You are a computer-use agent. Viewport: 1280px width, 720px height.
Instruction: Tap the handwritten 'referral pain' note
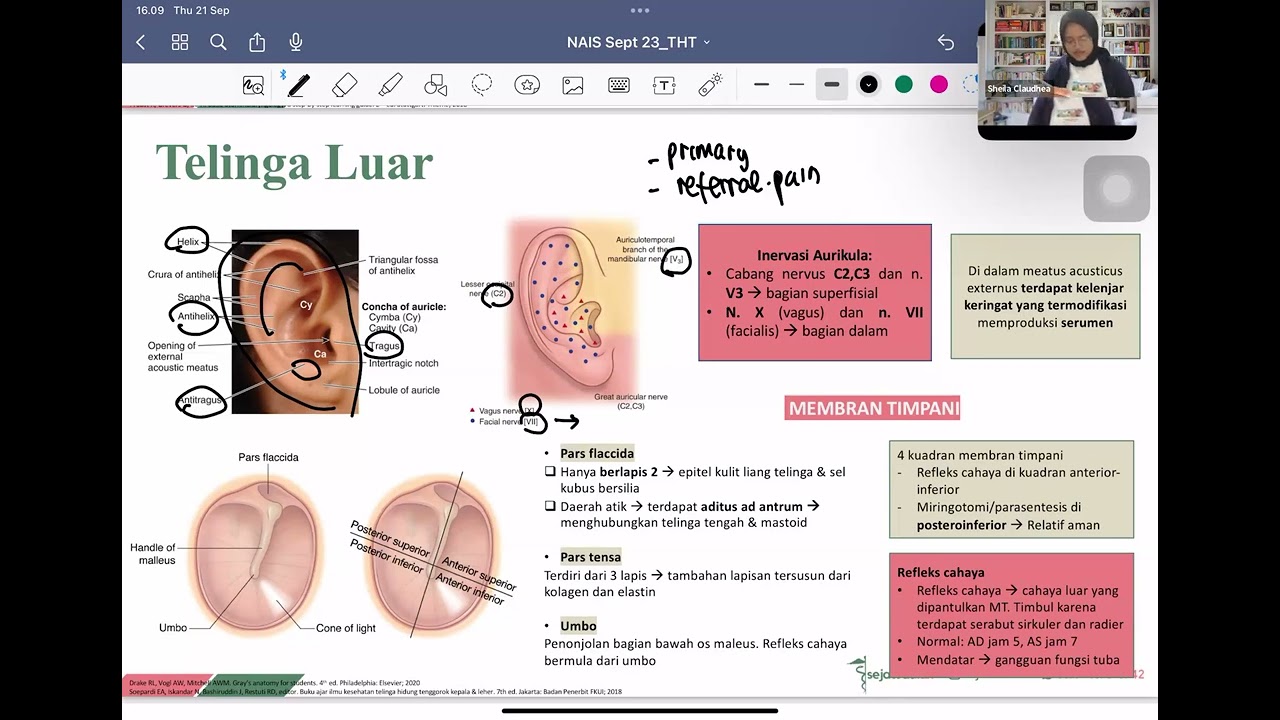click(x=747, y=184)
